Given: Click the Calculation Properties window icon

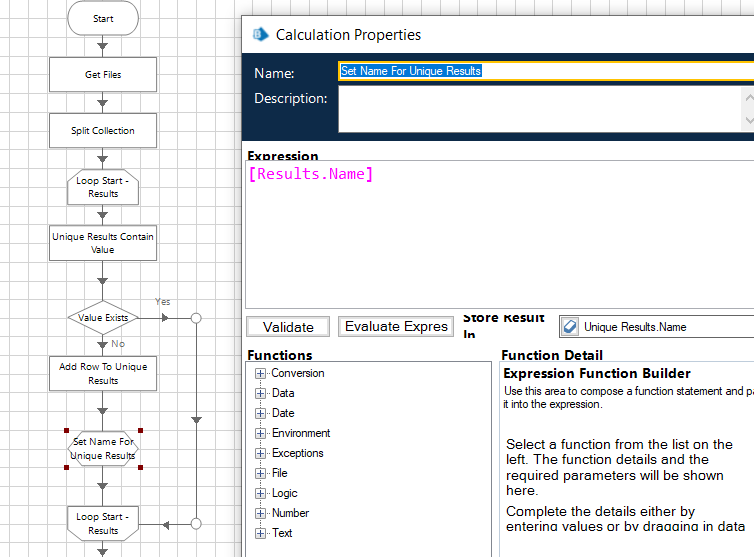Looking at the screenshot, I should 261,34.
